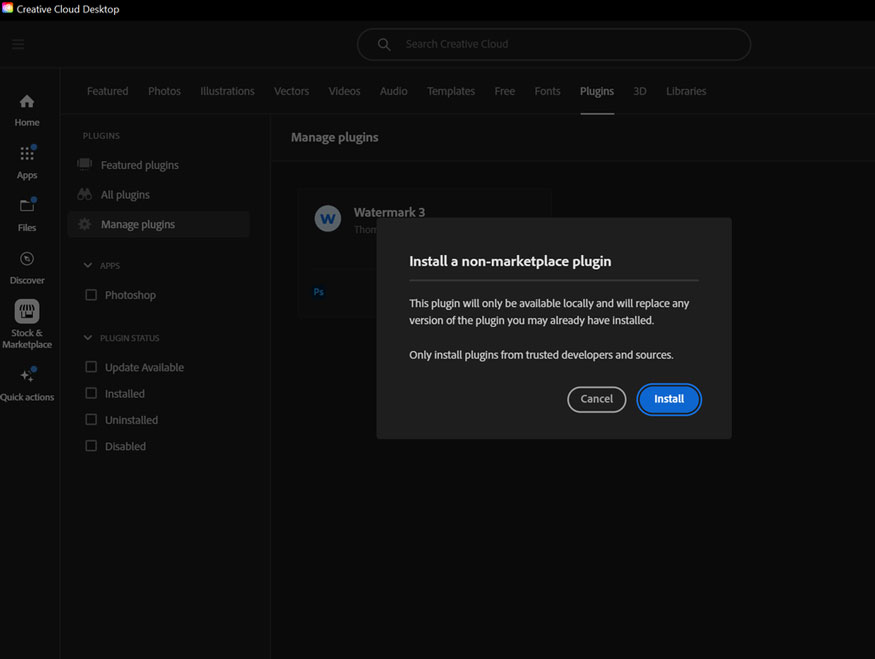Open Files from the sidebar
This screenshot has width=875, height=659.
[26, 211]
